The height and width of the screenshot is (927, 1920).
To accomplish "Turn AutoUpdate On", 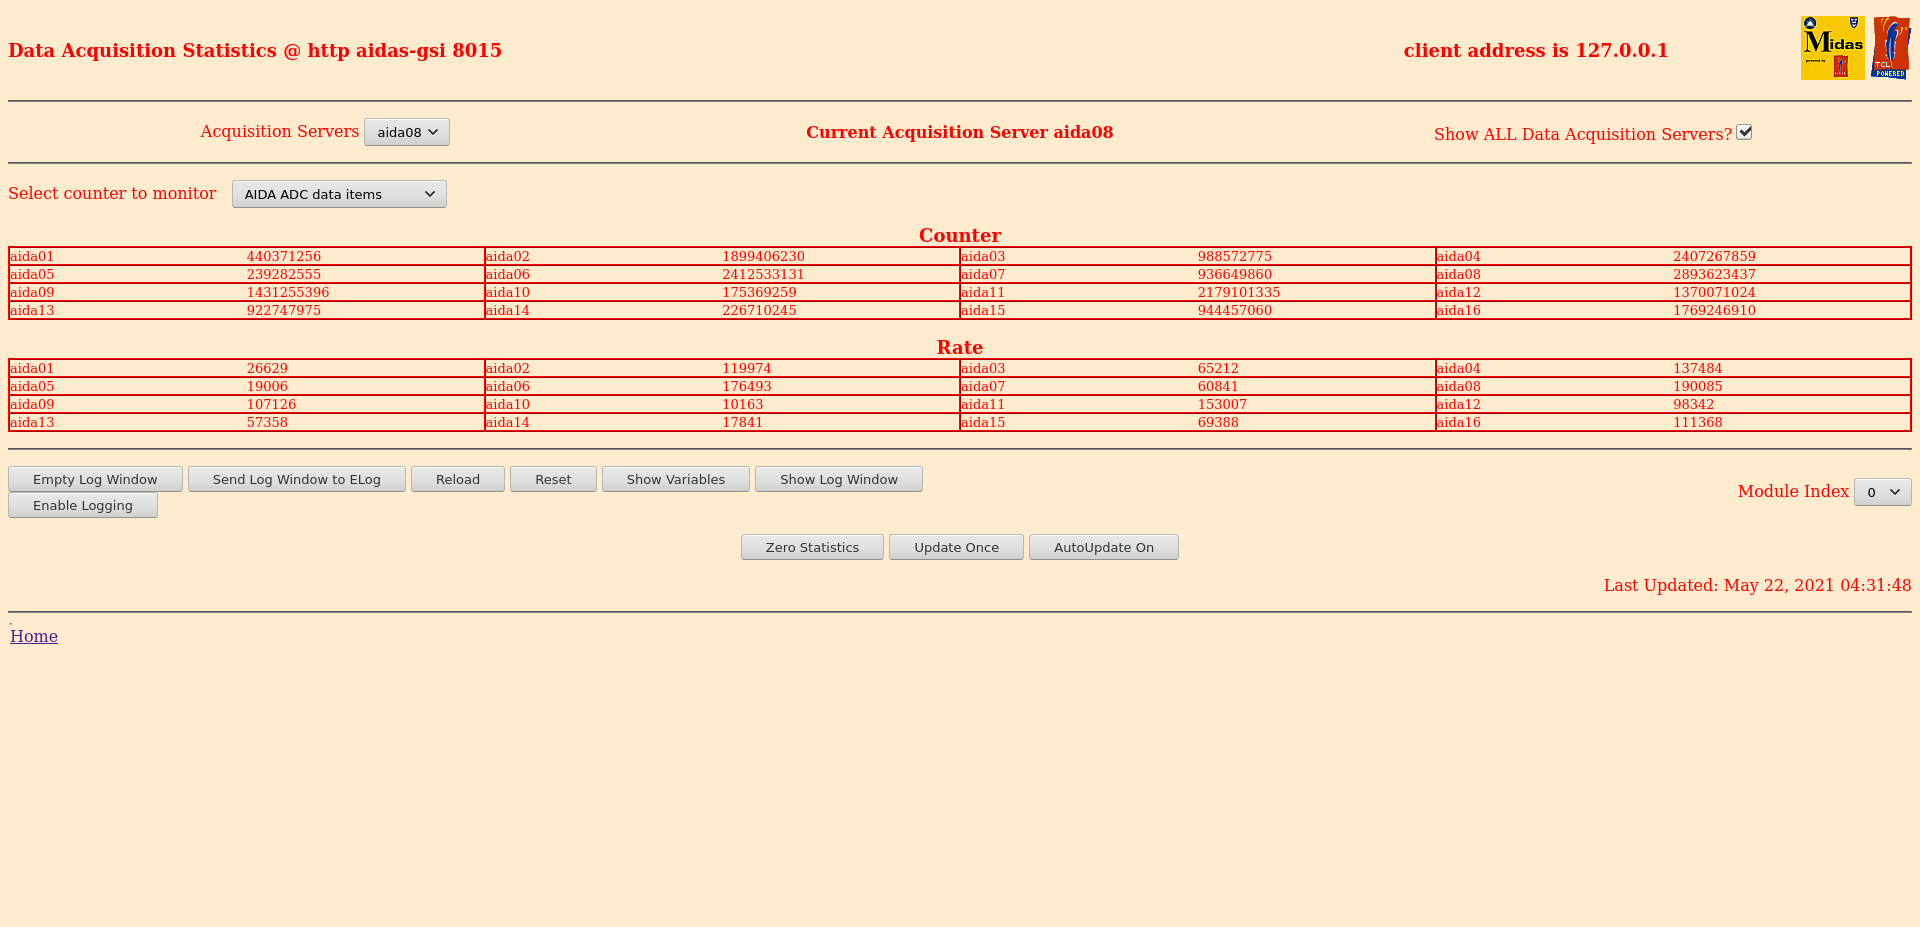I will (x=1104, y=547).
